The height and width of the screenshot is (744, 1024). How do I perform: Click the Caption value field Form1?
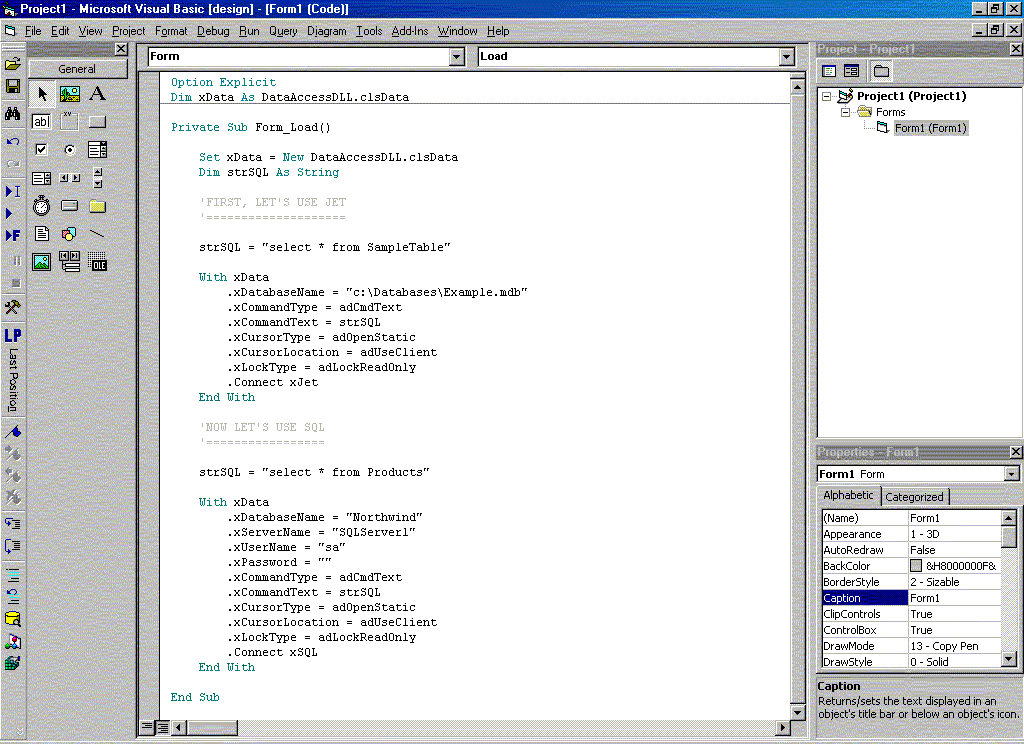tap(954, 598)
